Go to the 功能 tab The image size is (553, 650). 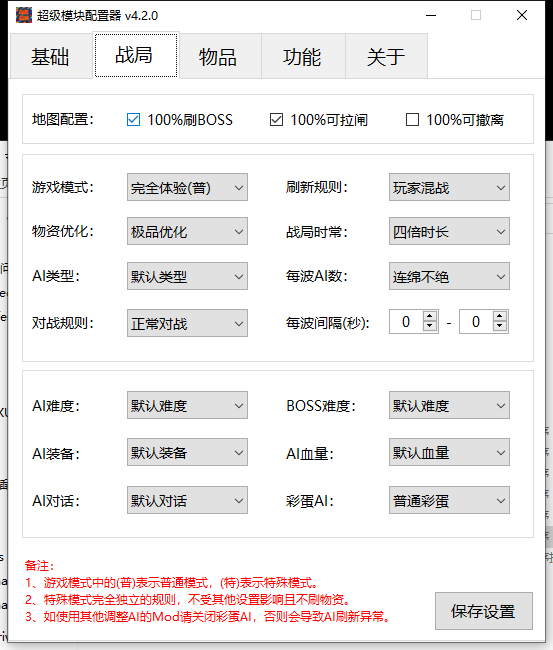(x=303, y=56)
